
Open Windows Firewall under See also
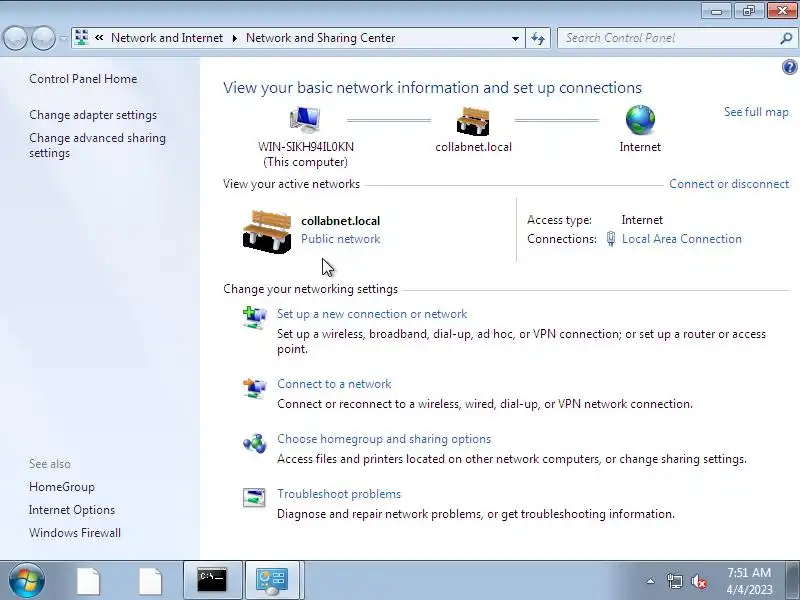point(75,533)
